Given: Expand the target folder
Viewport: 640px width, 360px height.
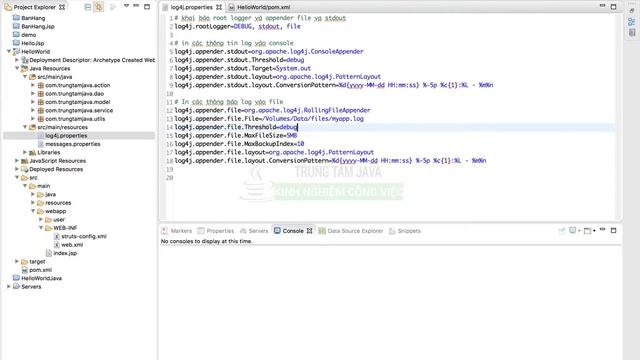Looking at the screenshot, I should [x=17, y=261].
